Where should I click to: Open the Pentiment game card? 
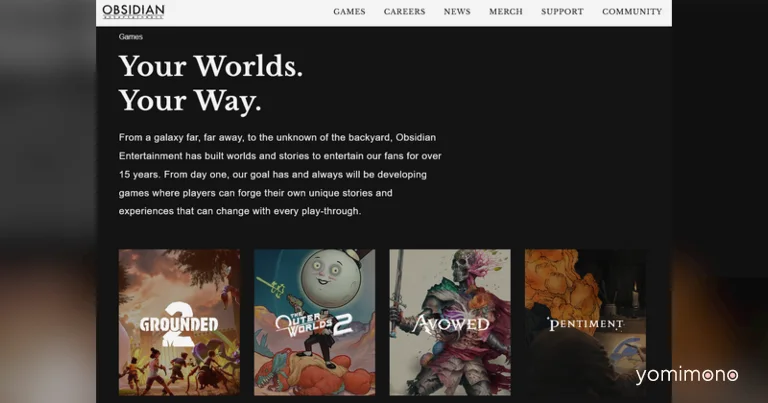click(585, 322)
